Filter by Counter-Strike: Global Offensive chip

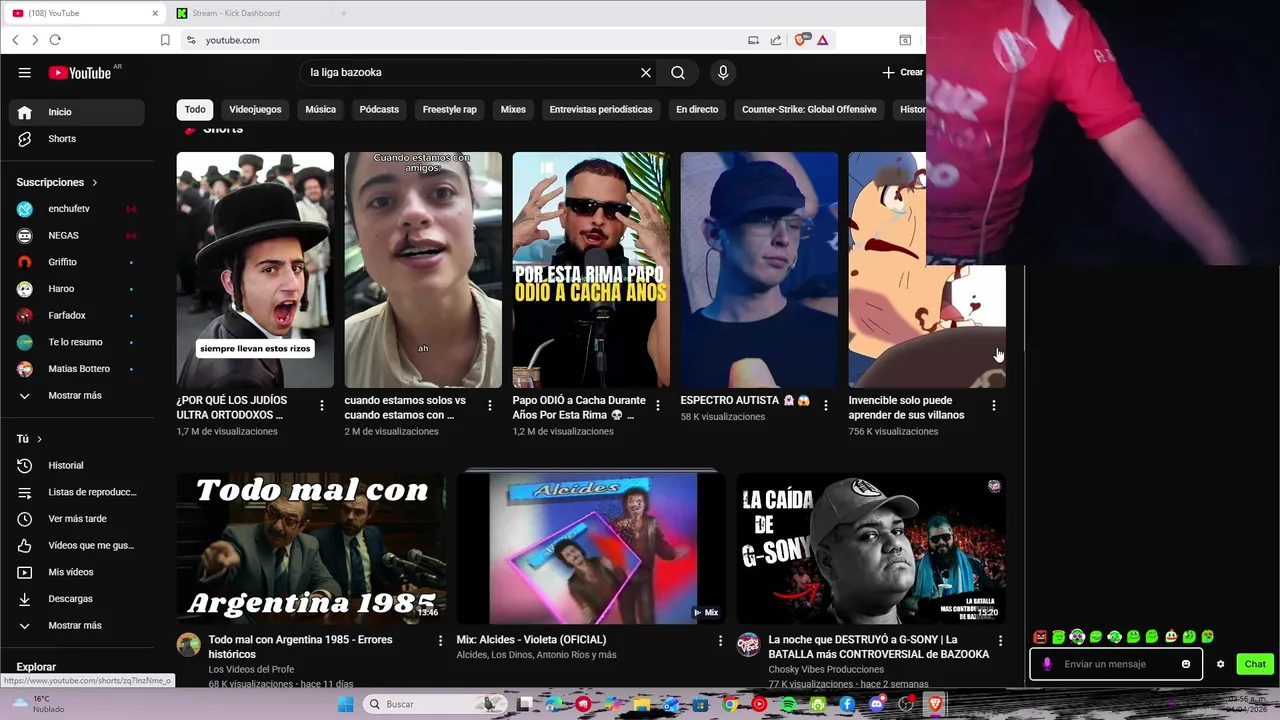coord(809,109)
